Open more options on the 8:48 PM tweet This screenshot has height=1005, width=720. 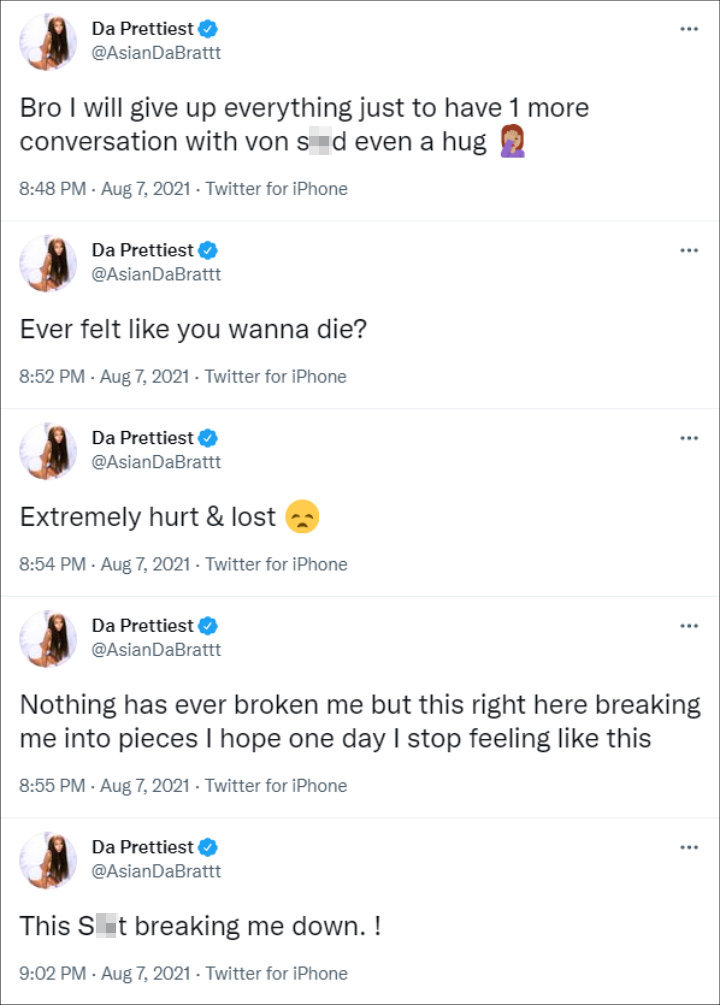[x=688, y=29]
